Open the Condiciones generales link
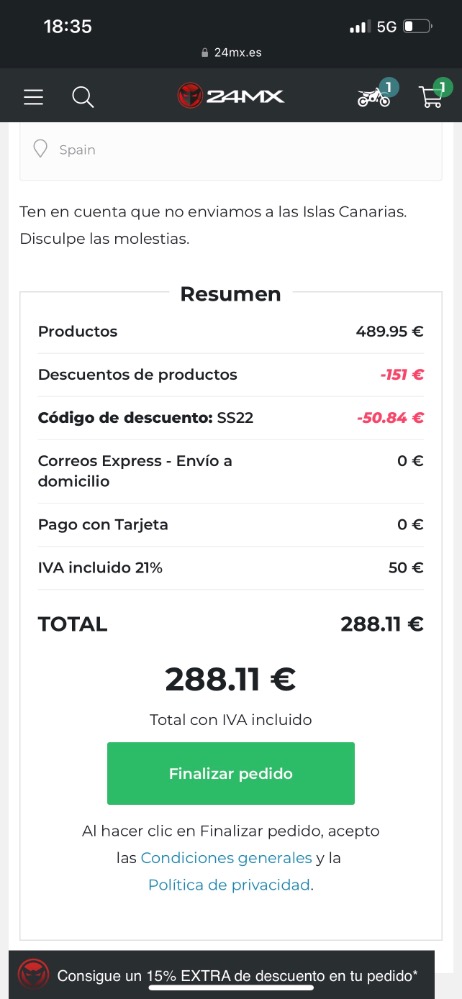The height and width of the screenshot is (999, 462). pos(226,858)
